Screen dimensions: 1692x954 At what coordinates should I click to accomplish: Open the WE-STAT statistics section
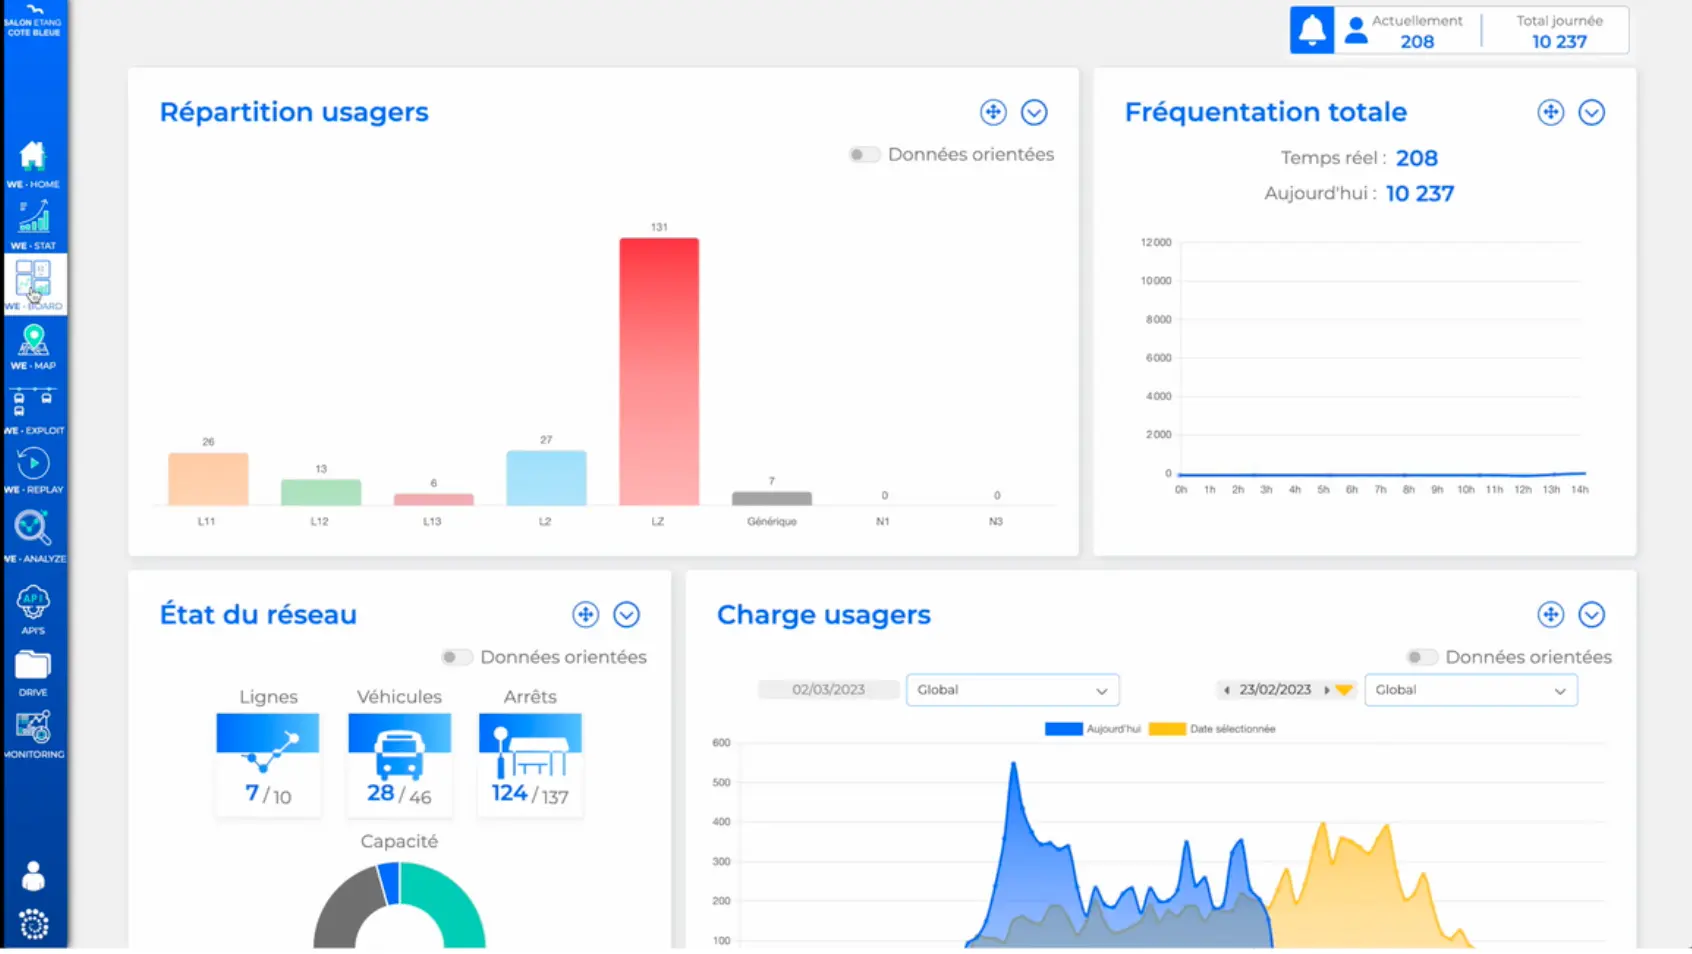pos(33,224)
